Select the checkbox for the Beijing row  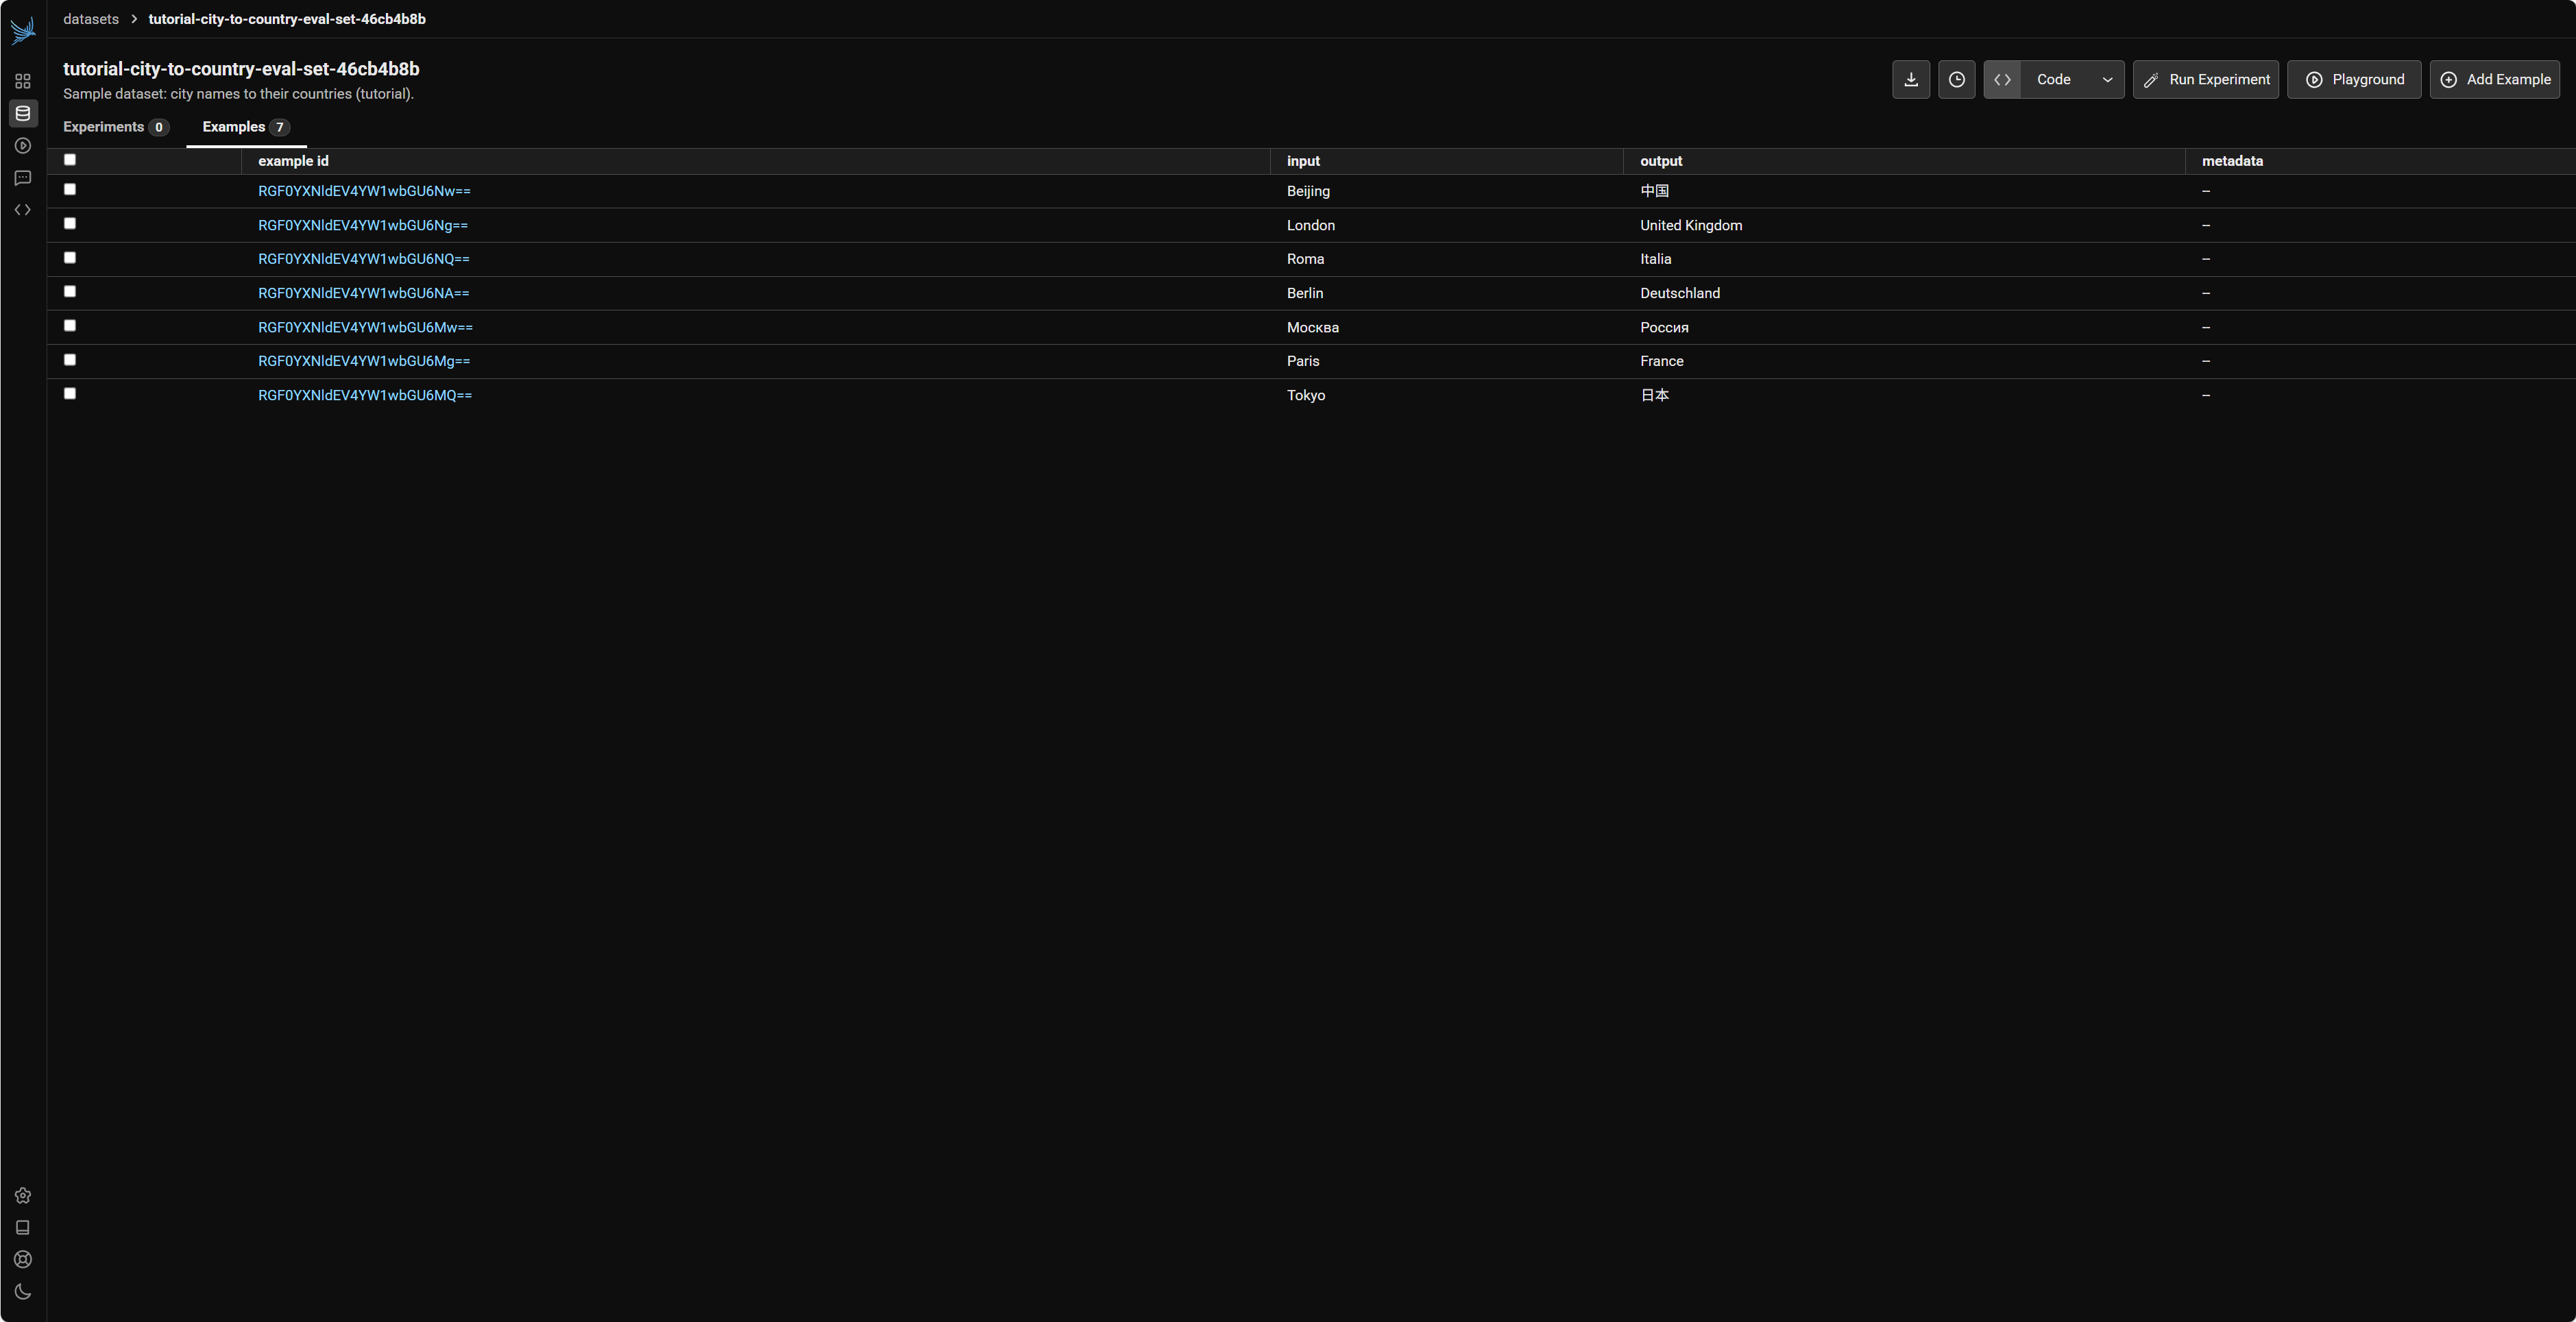[x=70, y=189]
